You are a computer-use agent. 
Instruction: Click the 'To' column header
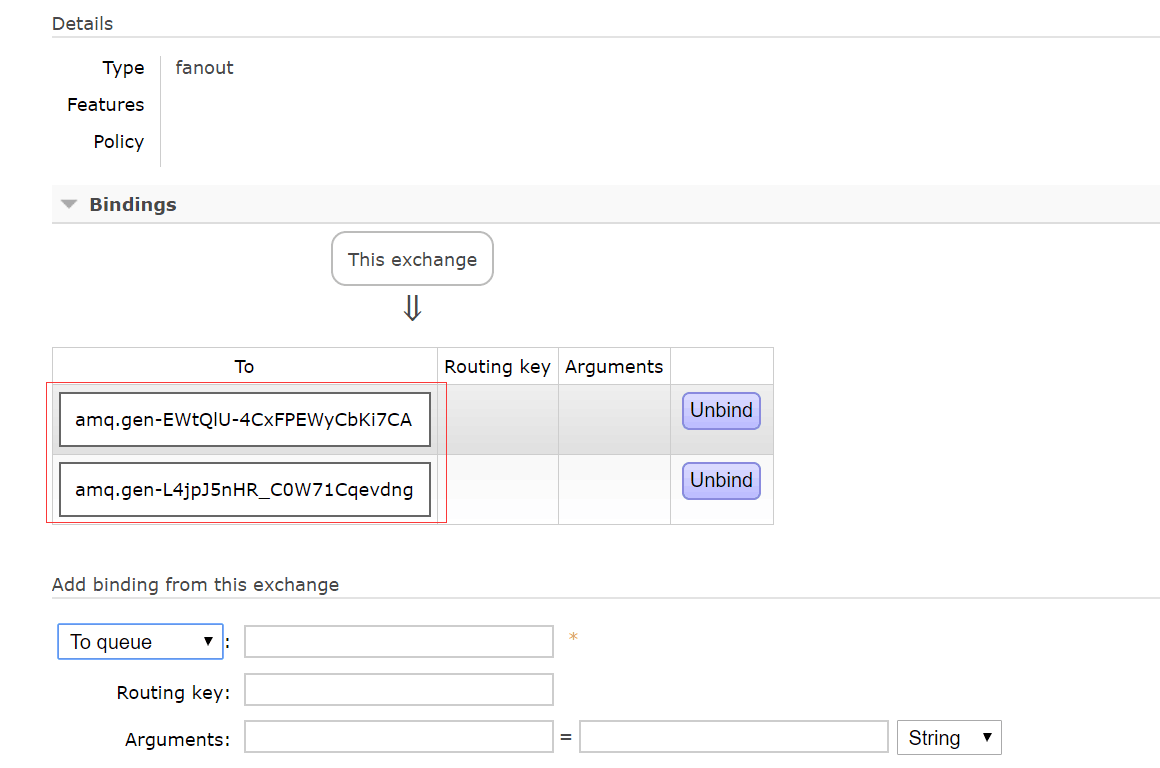244,367
